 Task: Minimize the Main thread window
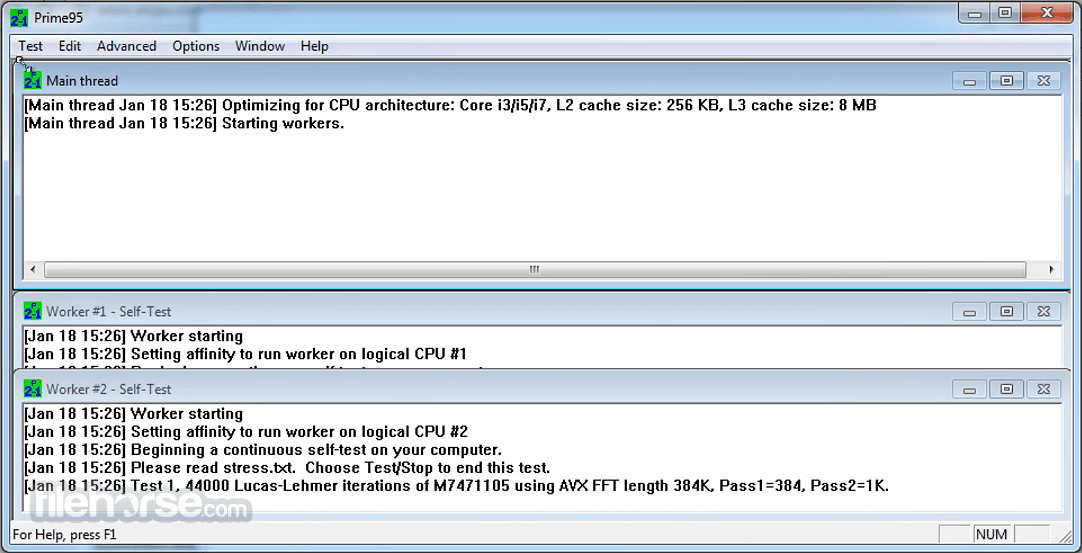pyautogui.click(x=970, y=81)
